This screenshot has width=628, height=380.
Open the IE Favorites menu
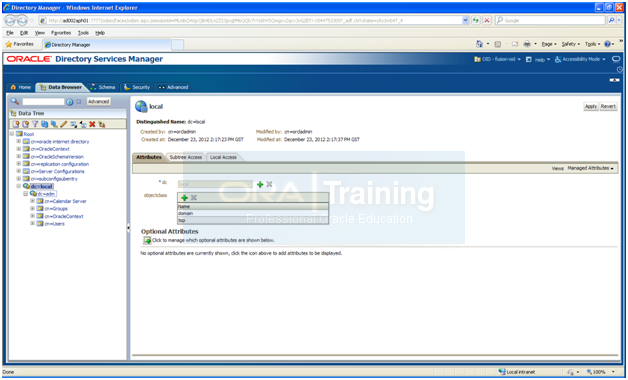pyautogui.click(x=61, y=33)
